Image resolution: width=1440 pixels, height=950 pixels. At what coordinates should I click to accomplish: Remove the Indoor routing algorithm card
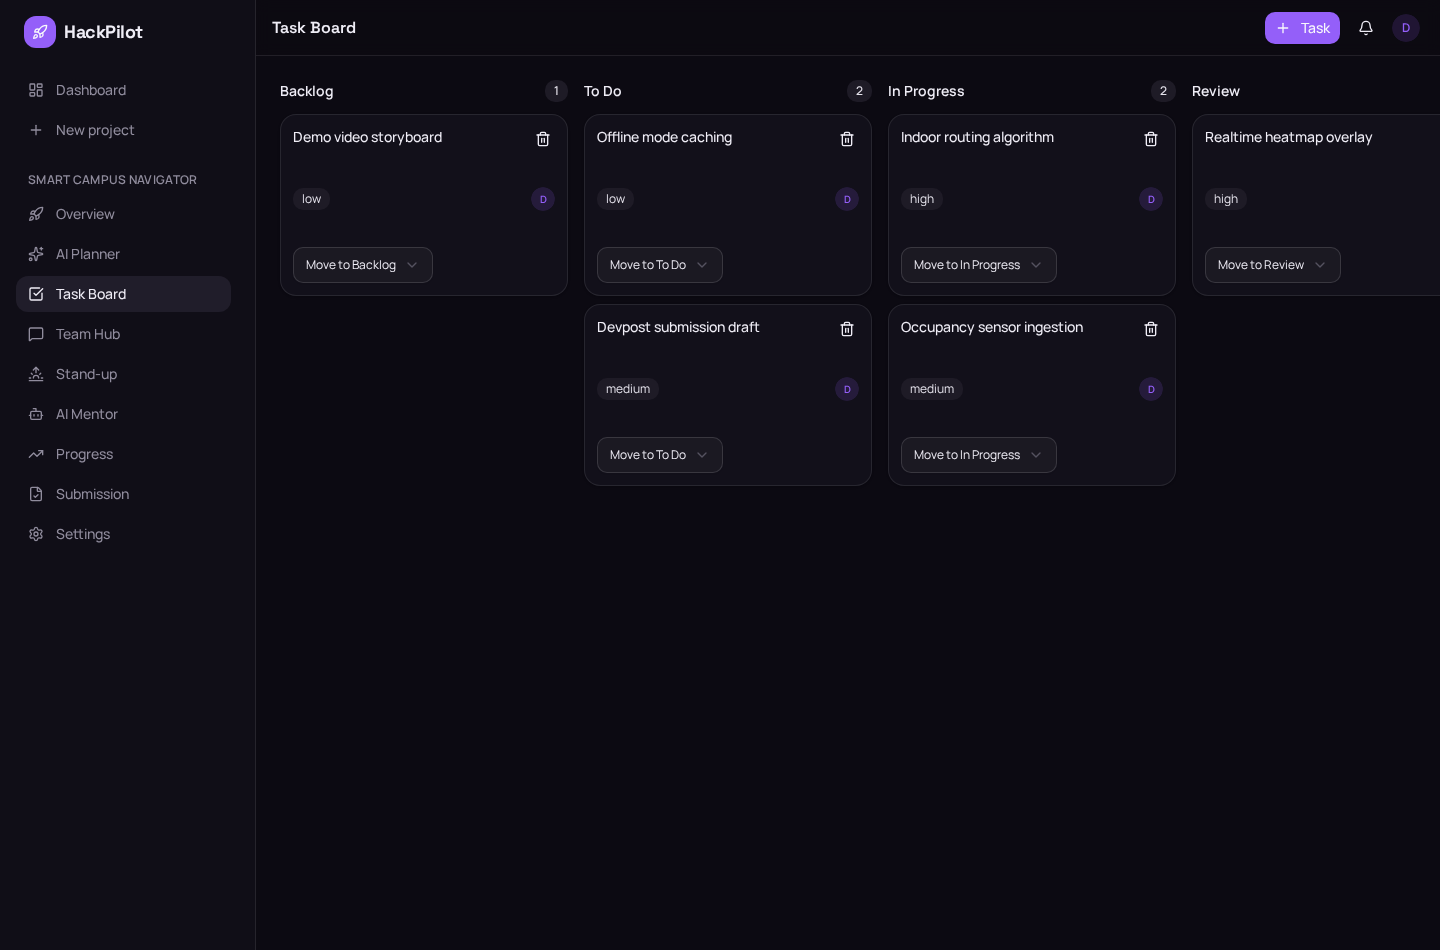click(1151, 139)
